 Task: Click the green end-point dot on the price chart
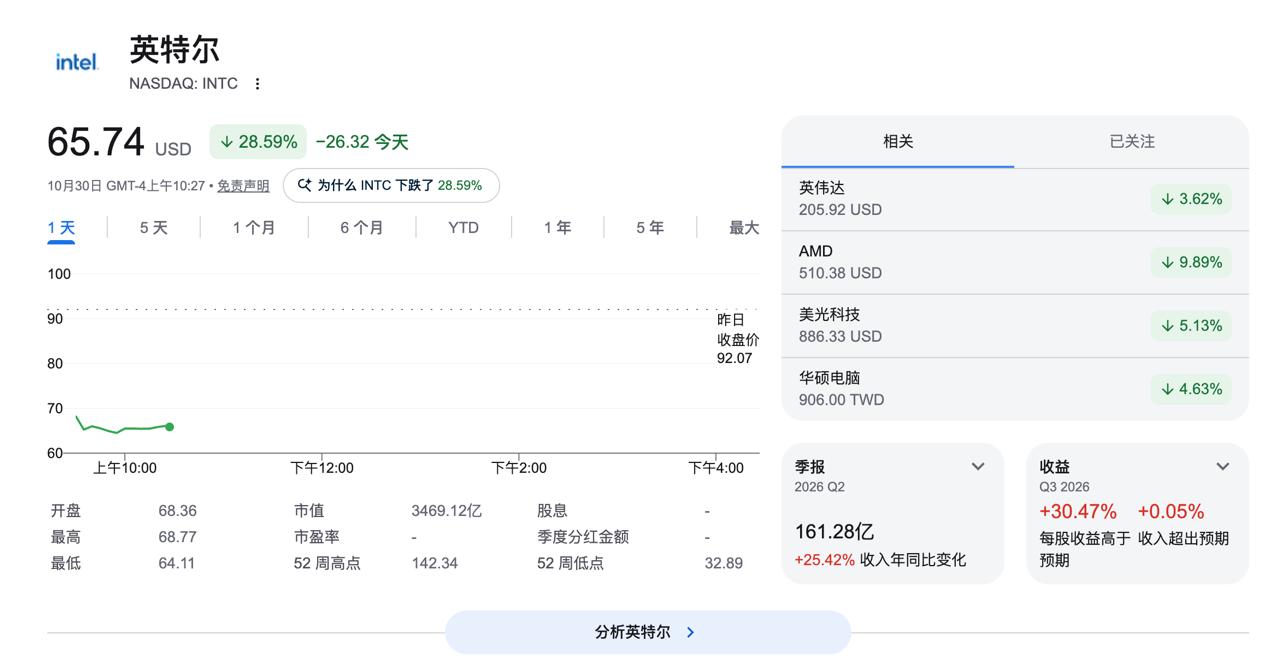(x=170, y=427)
